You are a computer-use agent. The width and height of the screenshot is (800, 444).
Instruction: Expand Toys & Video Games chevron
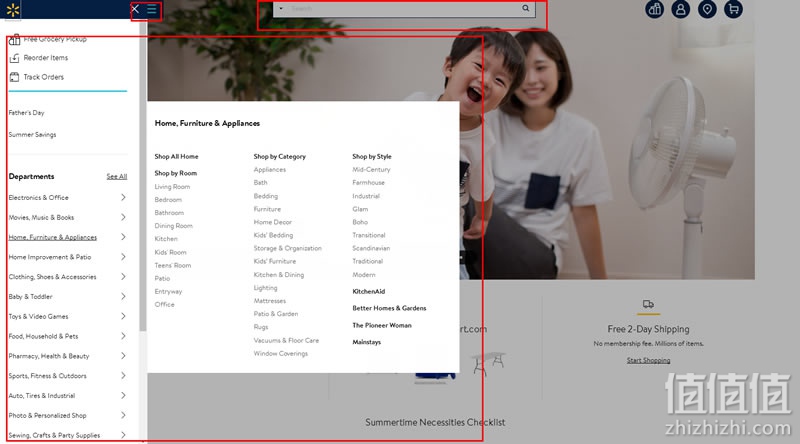(123, 316)
